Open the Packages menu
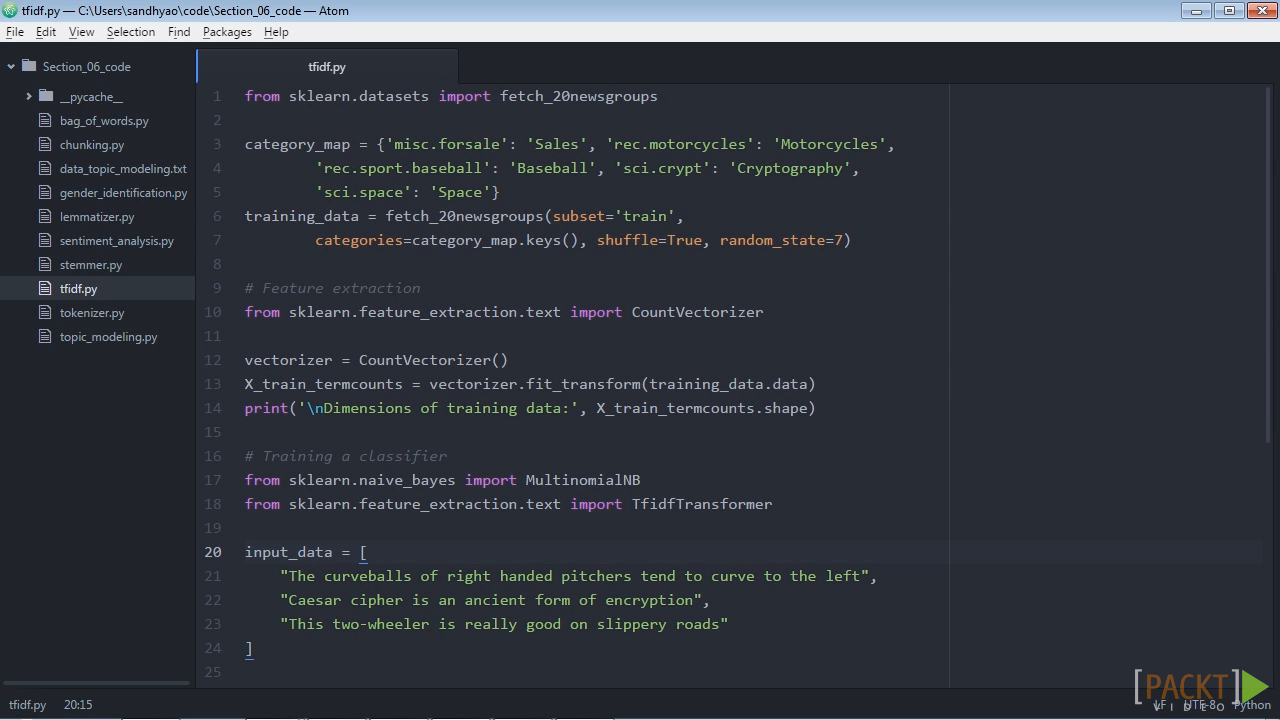The image size is (1280, 720). click(x=227, y=32)
